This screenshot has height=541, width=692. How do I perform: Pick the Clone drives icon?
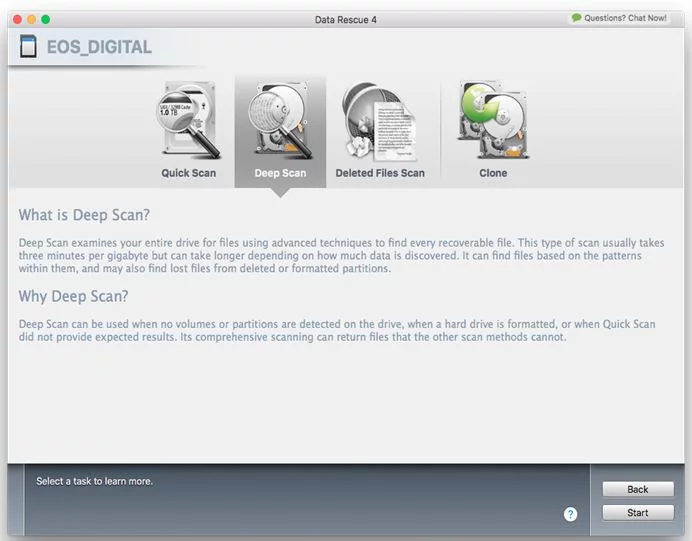click(493, 120)
